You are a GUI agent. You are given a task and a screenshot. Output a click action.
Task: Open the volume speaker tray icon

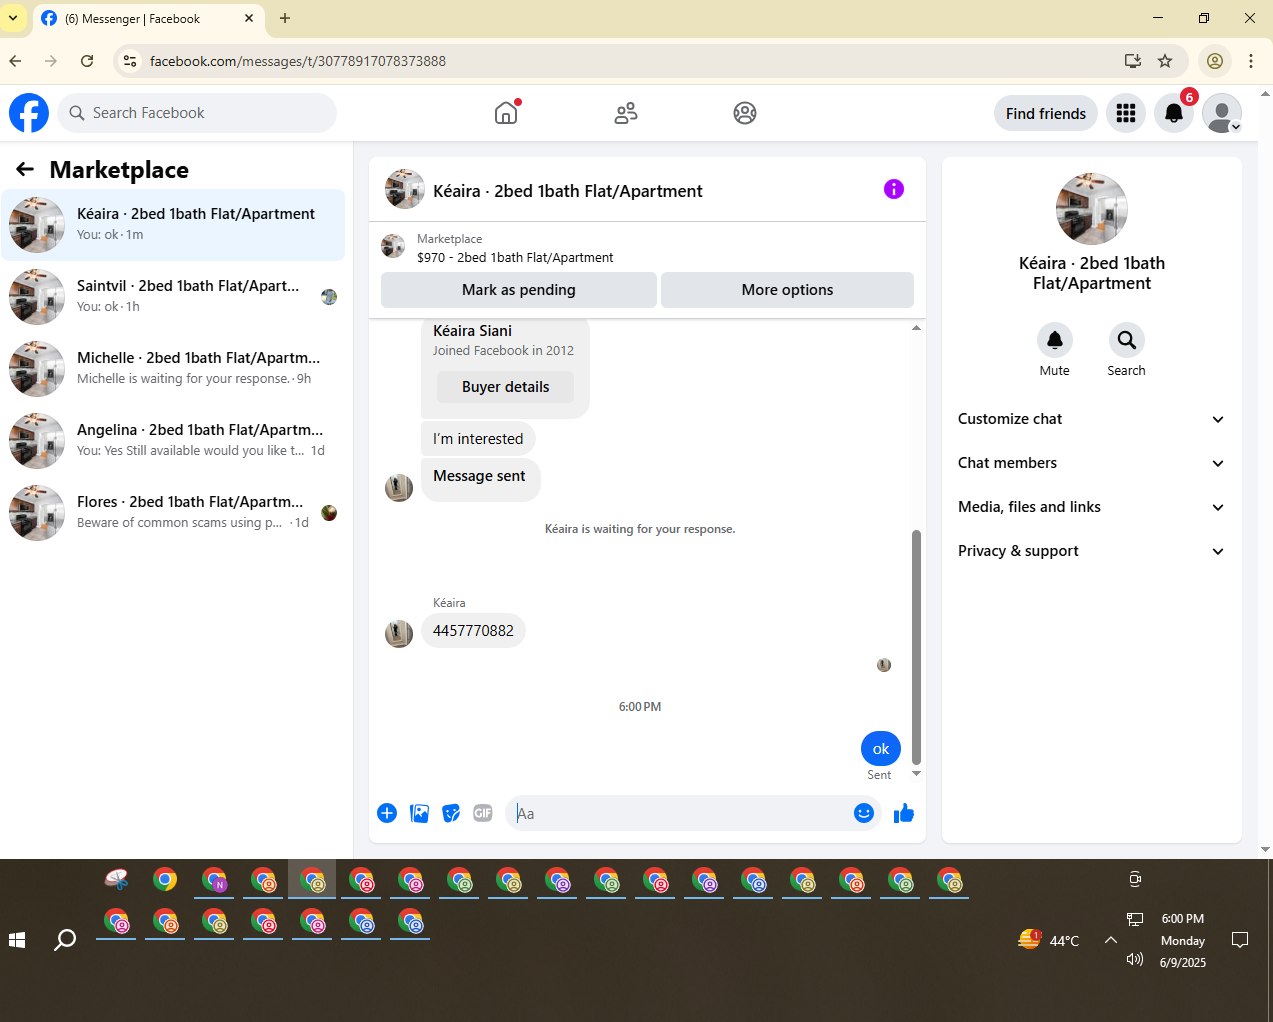(x=1134, y=959)
